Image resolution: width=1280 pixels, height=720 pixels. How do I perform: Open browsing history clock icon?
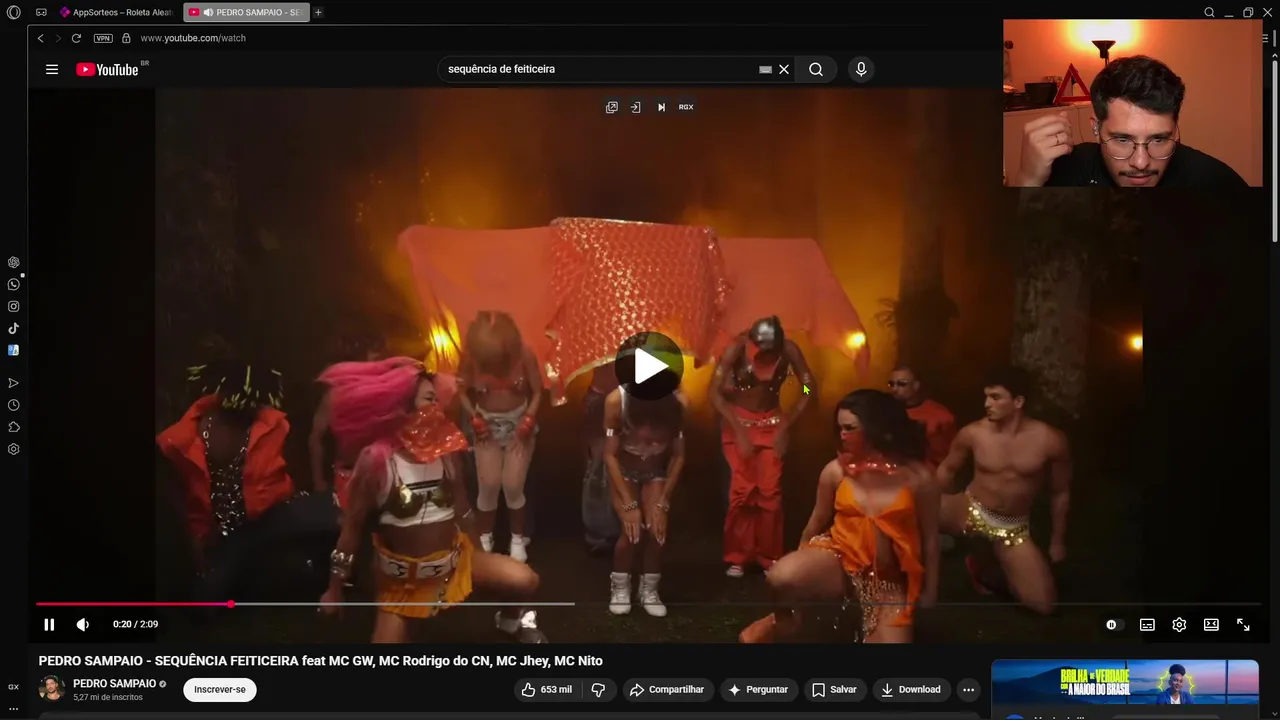coord(14,405)
